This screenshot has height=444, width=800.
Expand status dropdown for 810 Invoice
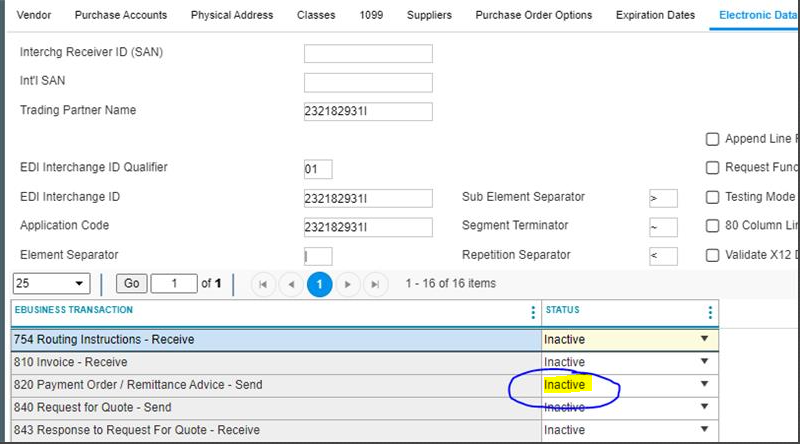[x=704, y=362]
